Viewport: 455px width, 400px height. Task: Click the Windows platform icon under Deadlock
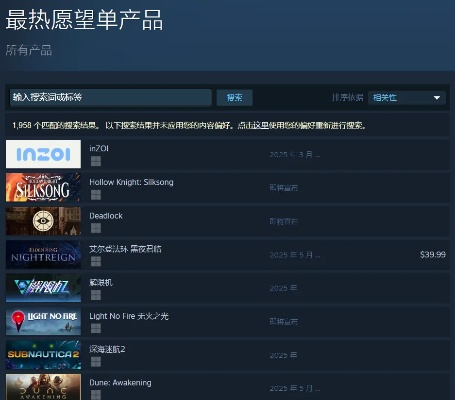tap(96, 228)
